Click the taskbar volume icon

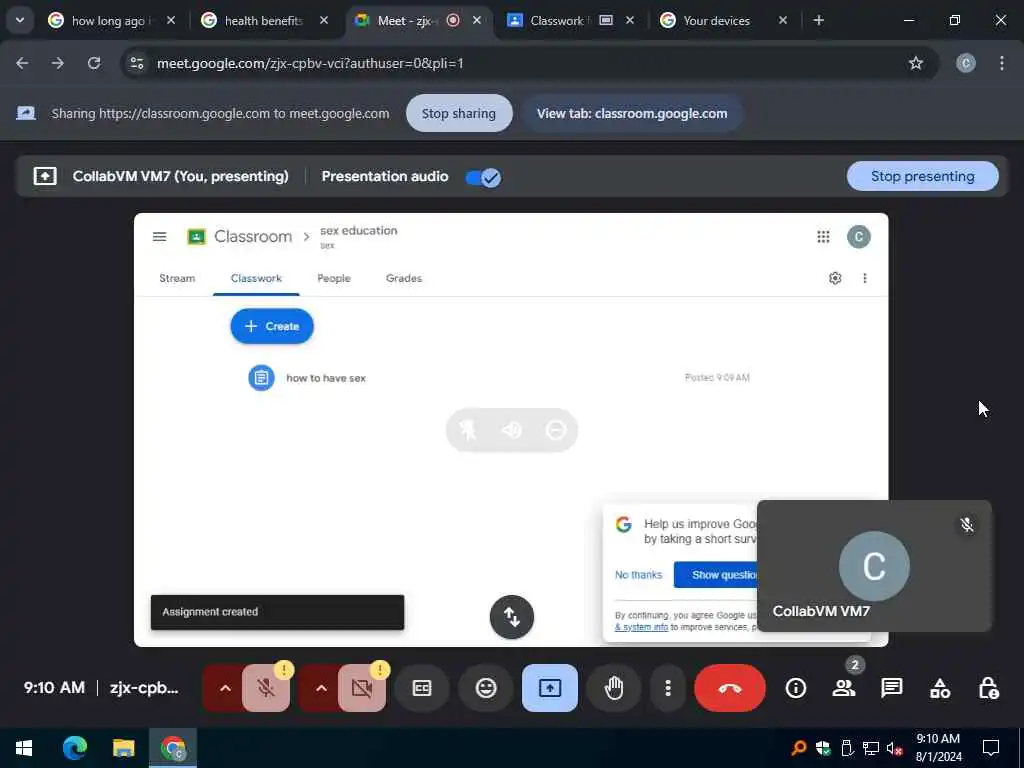coord(894,749)
